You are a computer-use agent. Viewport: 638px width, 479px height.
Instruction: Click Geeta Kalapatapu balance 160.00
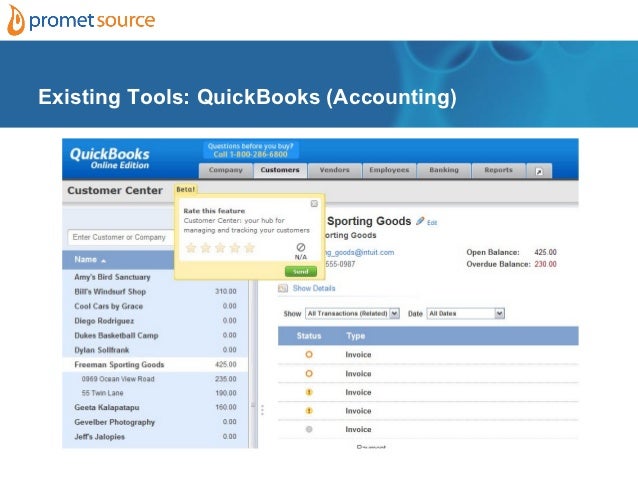pos(226,407)
